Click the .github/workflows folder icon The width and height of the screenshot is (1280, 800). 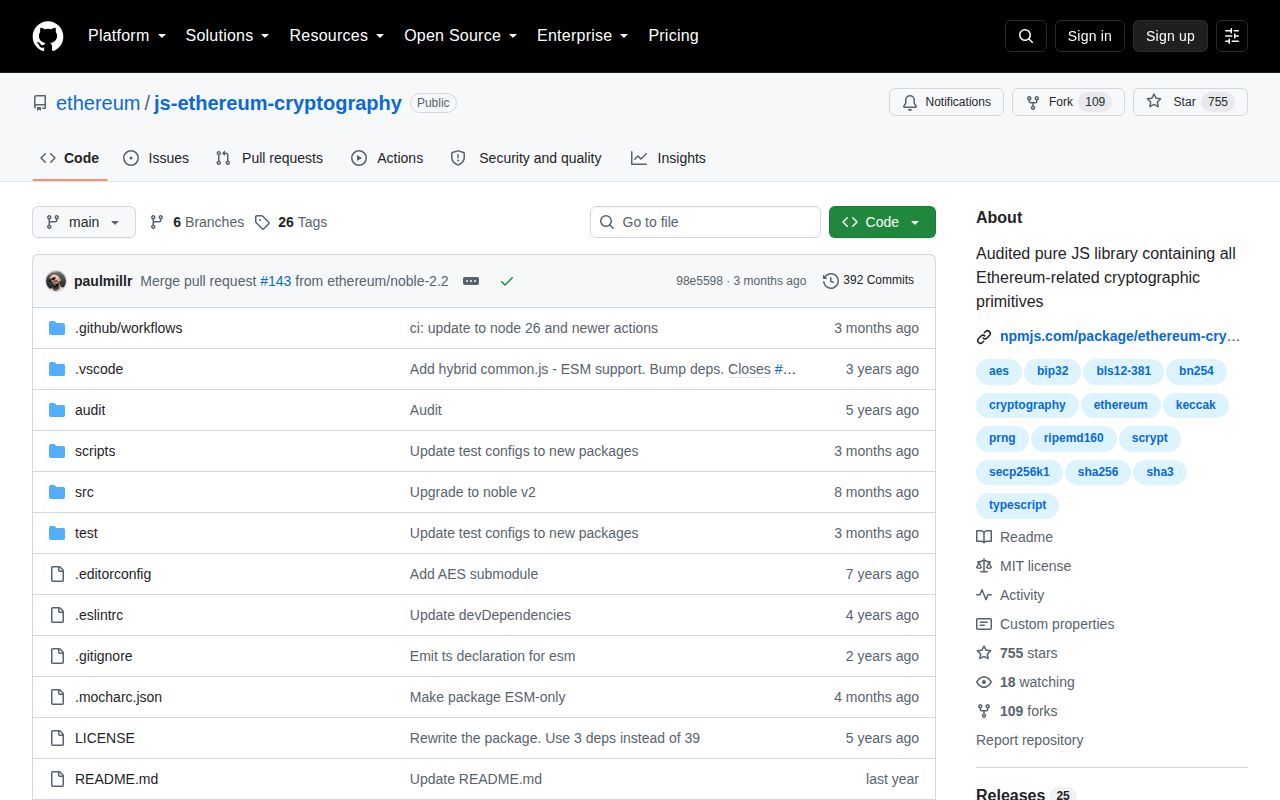click(57, 328)
